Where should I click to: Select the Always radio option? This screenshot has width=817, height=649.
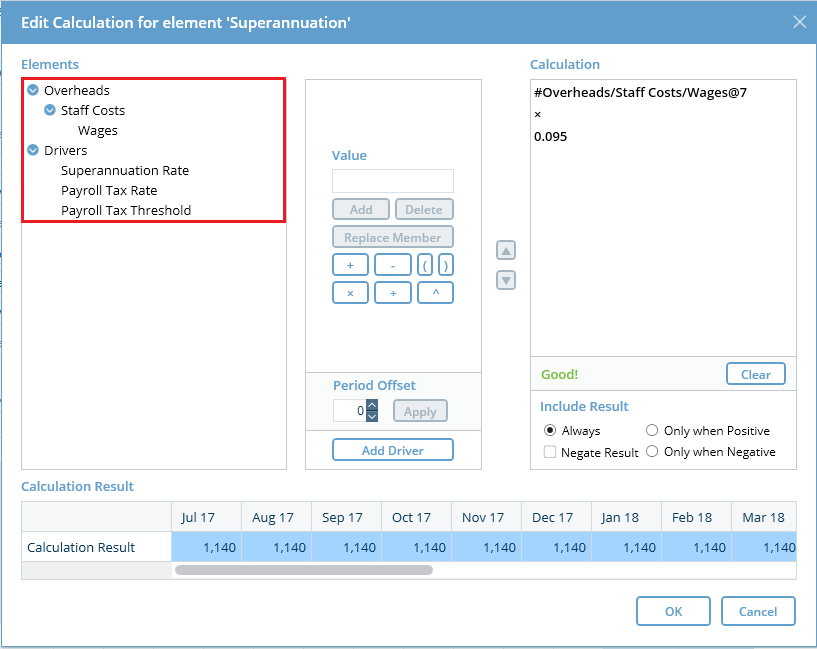tap(550, 431)
